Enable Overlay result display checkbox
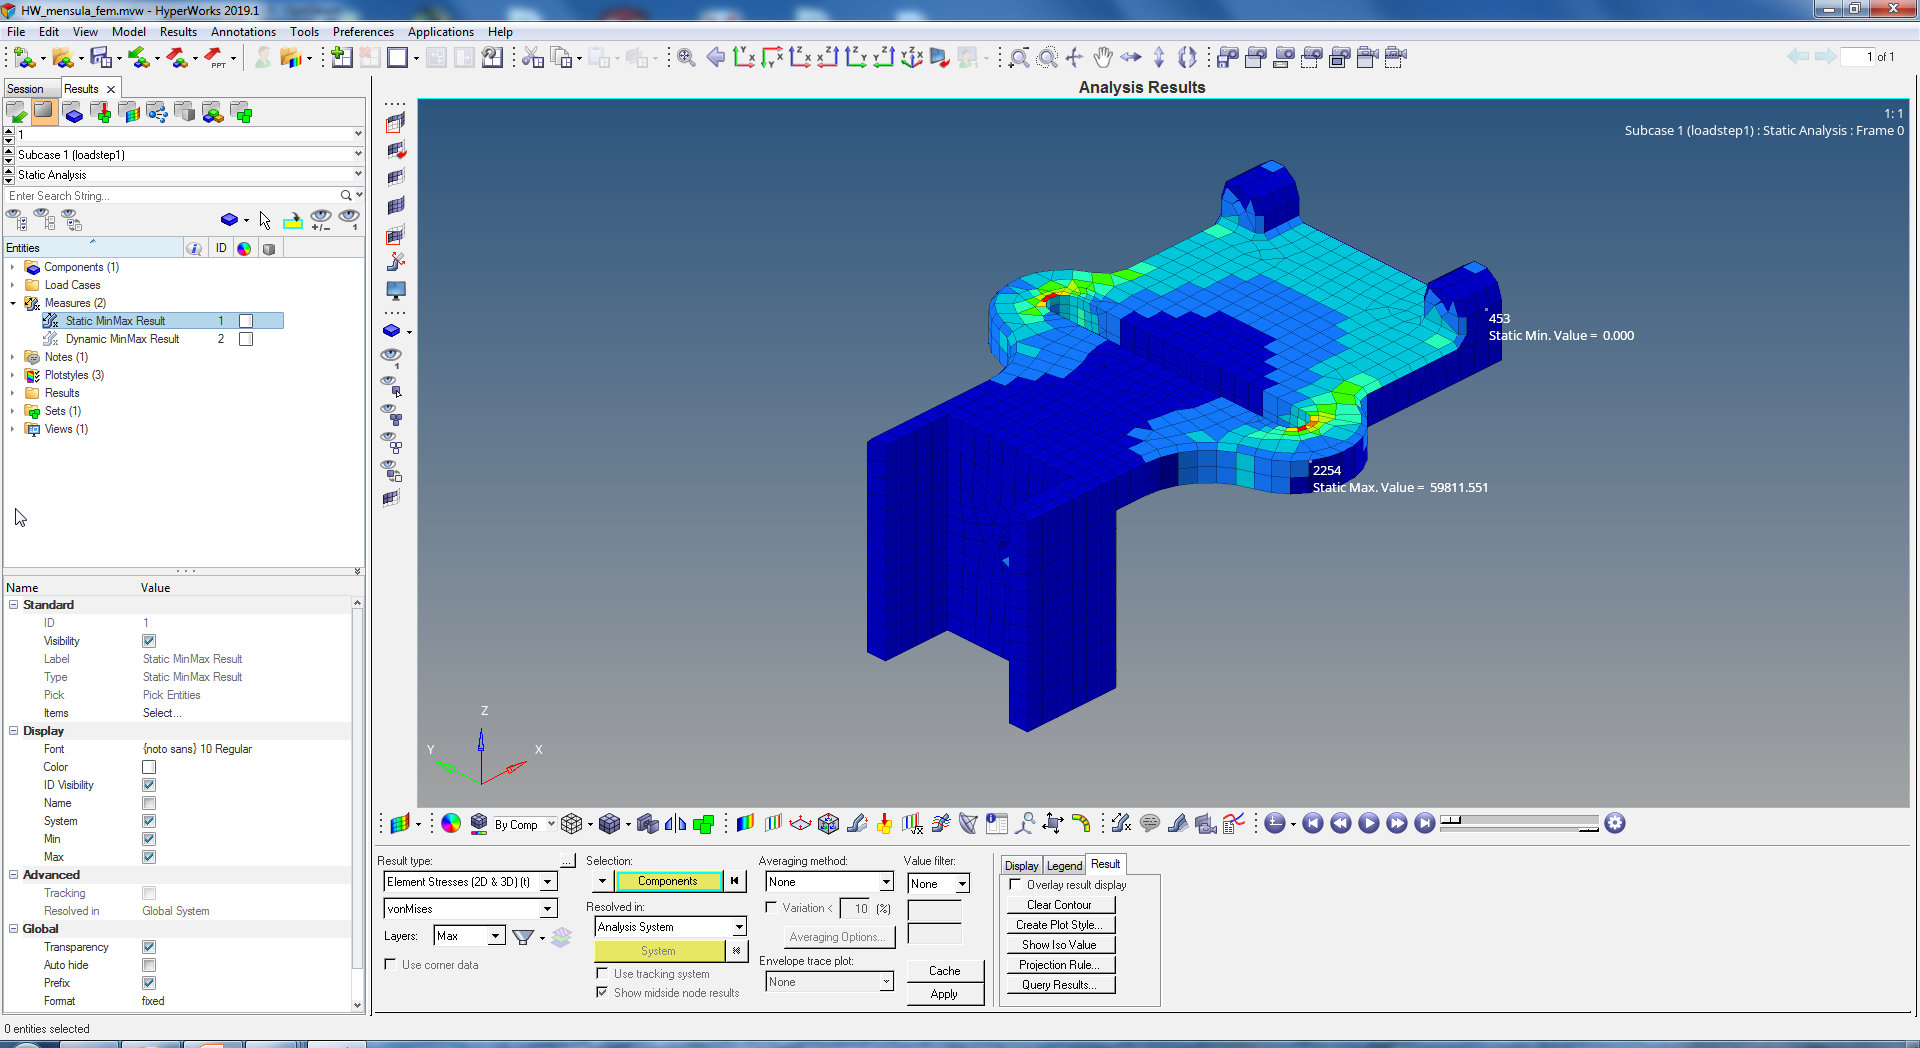This screenshot has height=1048, width=1920. (1016, 885)
